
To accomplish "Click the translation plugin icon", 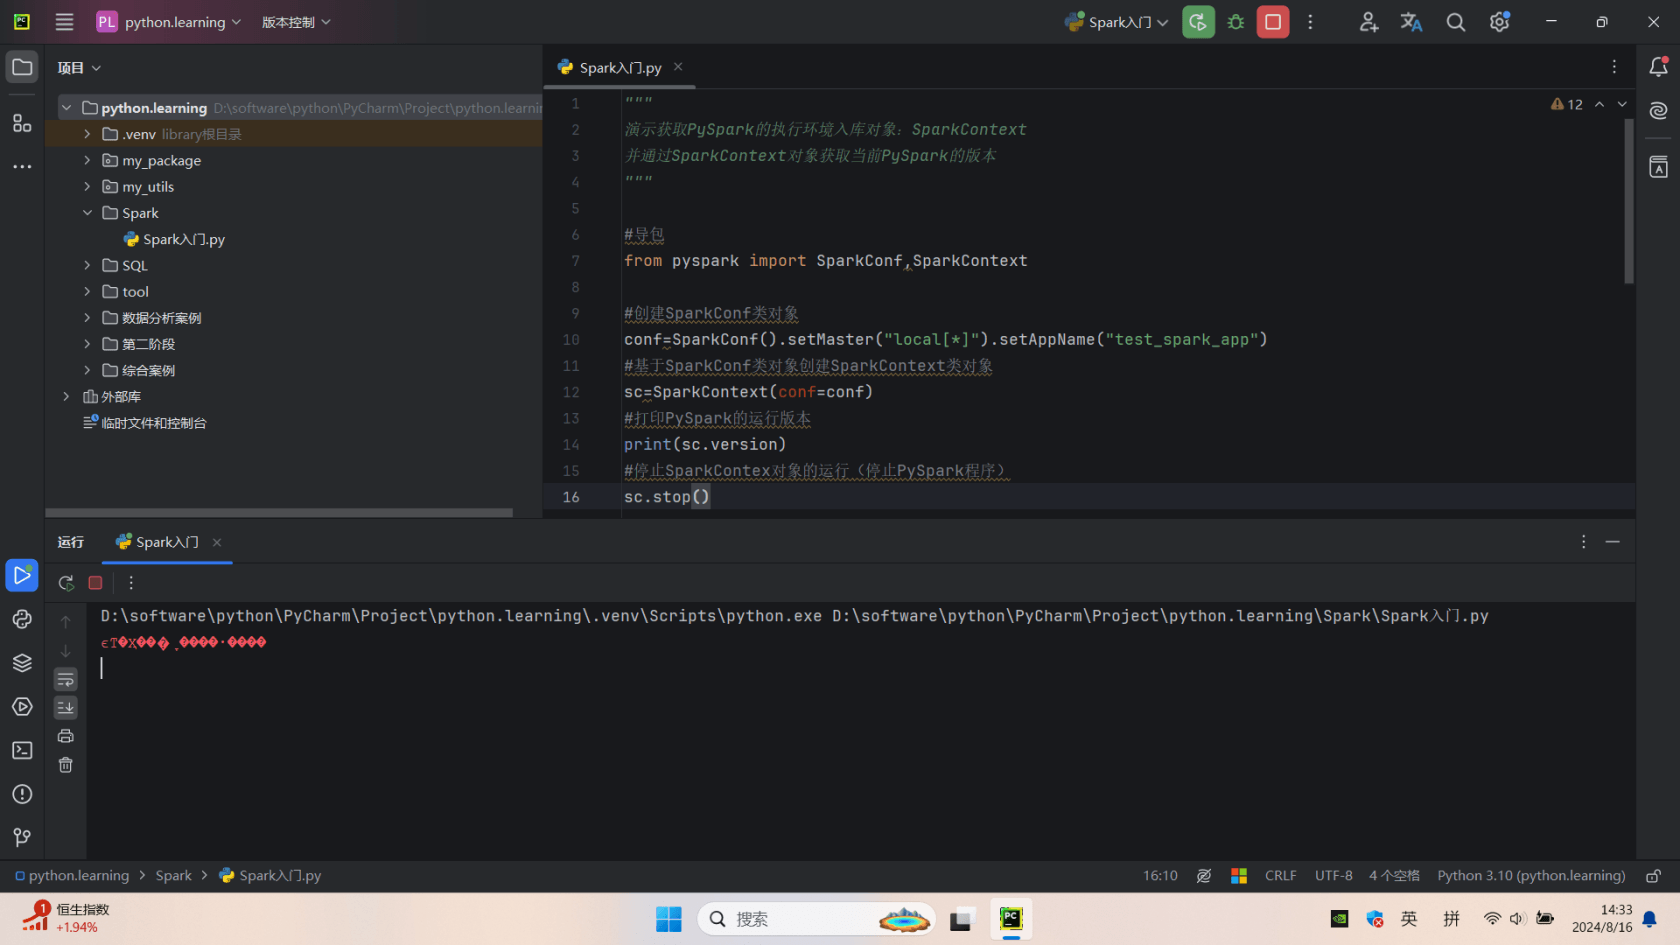I will tap(1411, 22).
